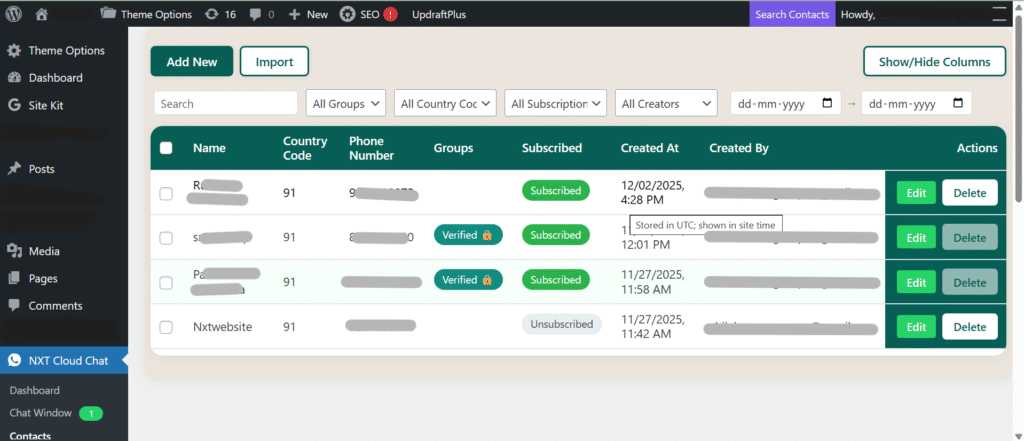Screen dimensions: 1024x441
Task: Click the Site Kit Google icon
Action: 14,105
